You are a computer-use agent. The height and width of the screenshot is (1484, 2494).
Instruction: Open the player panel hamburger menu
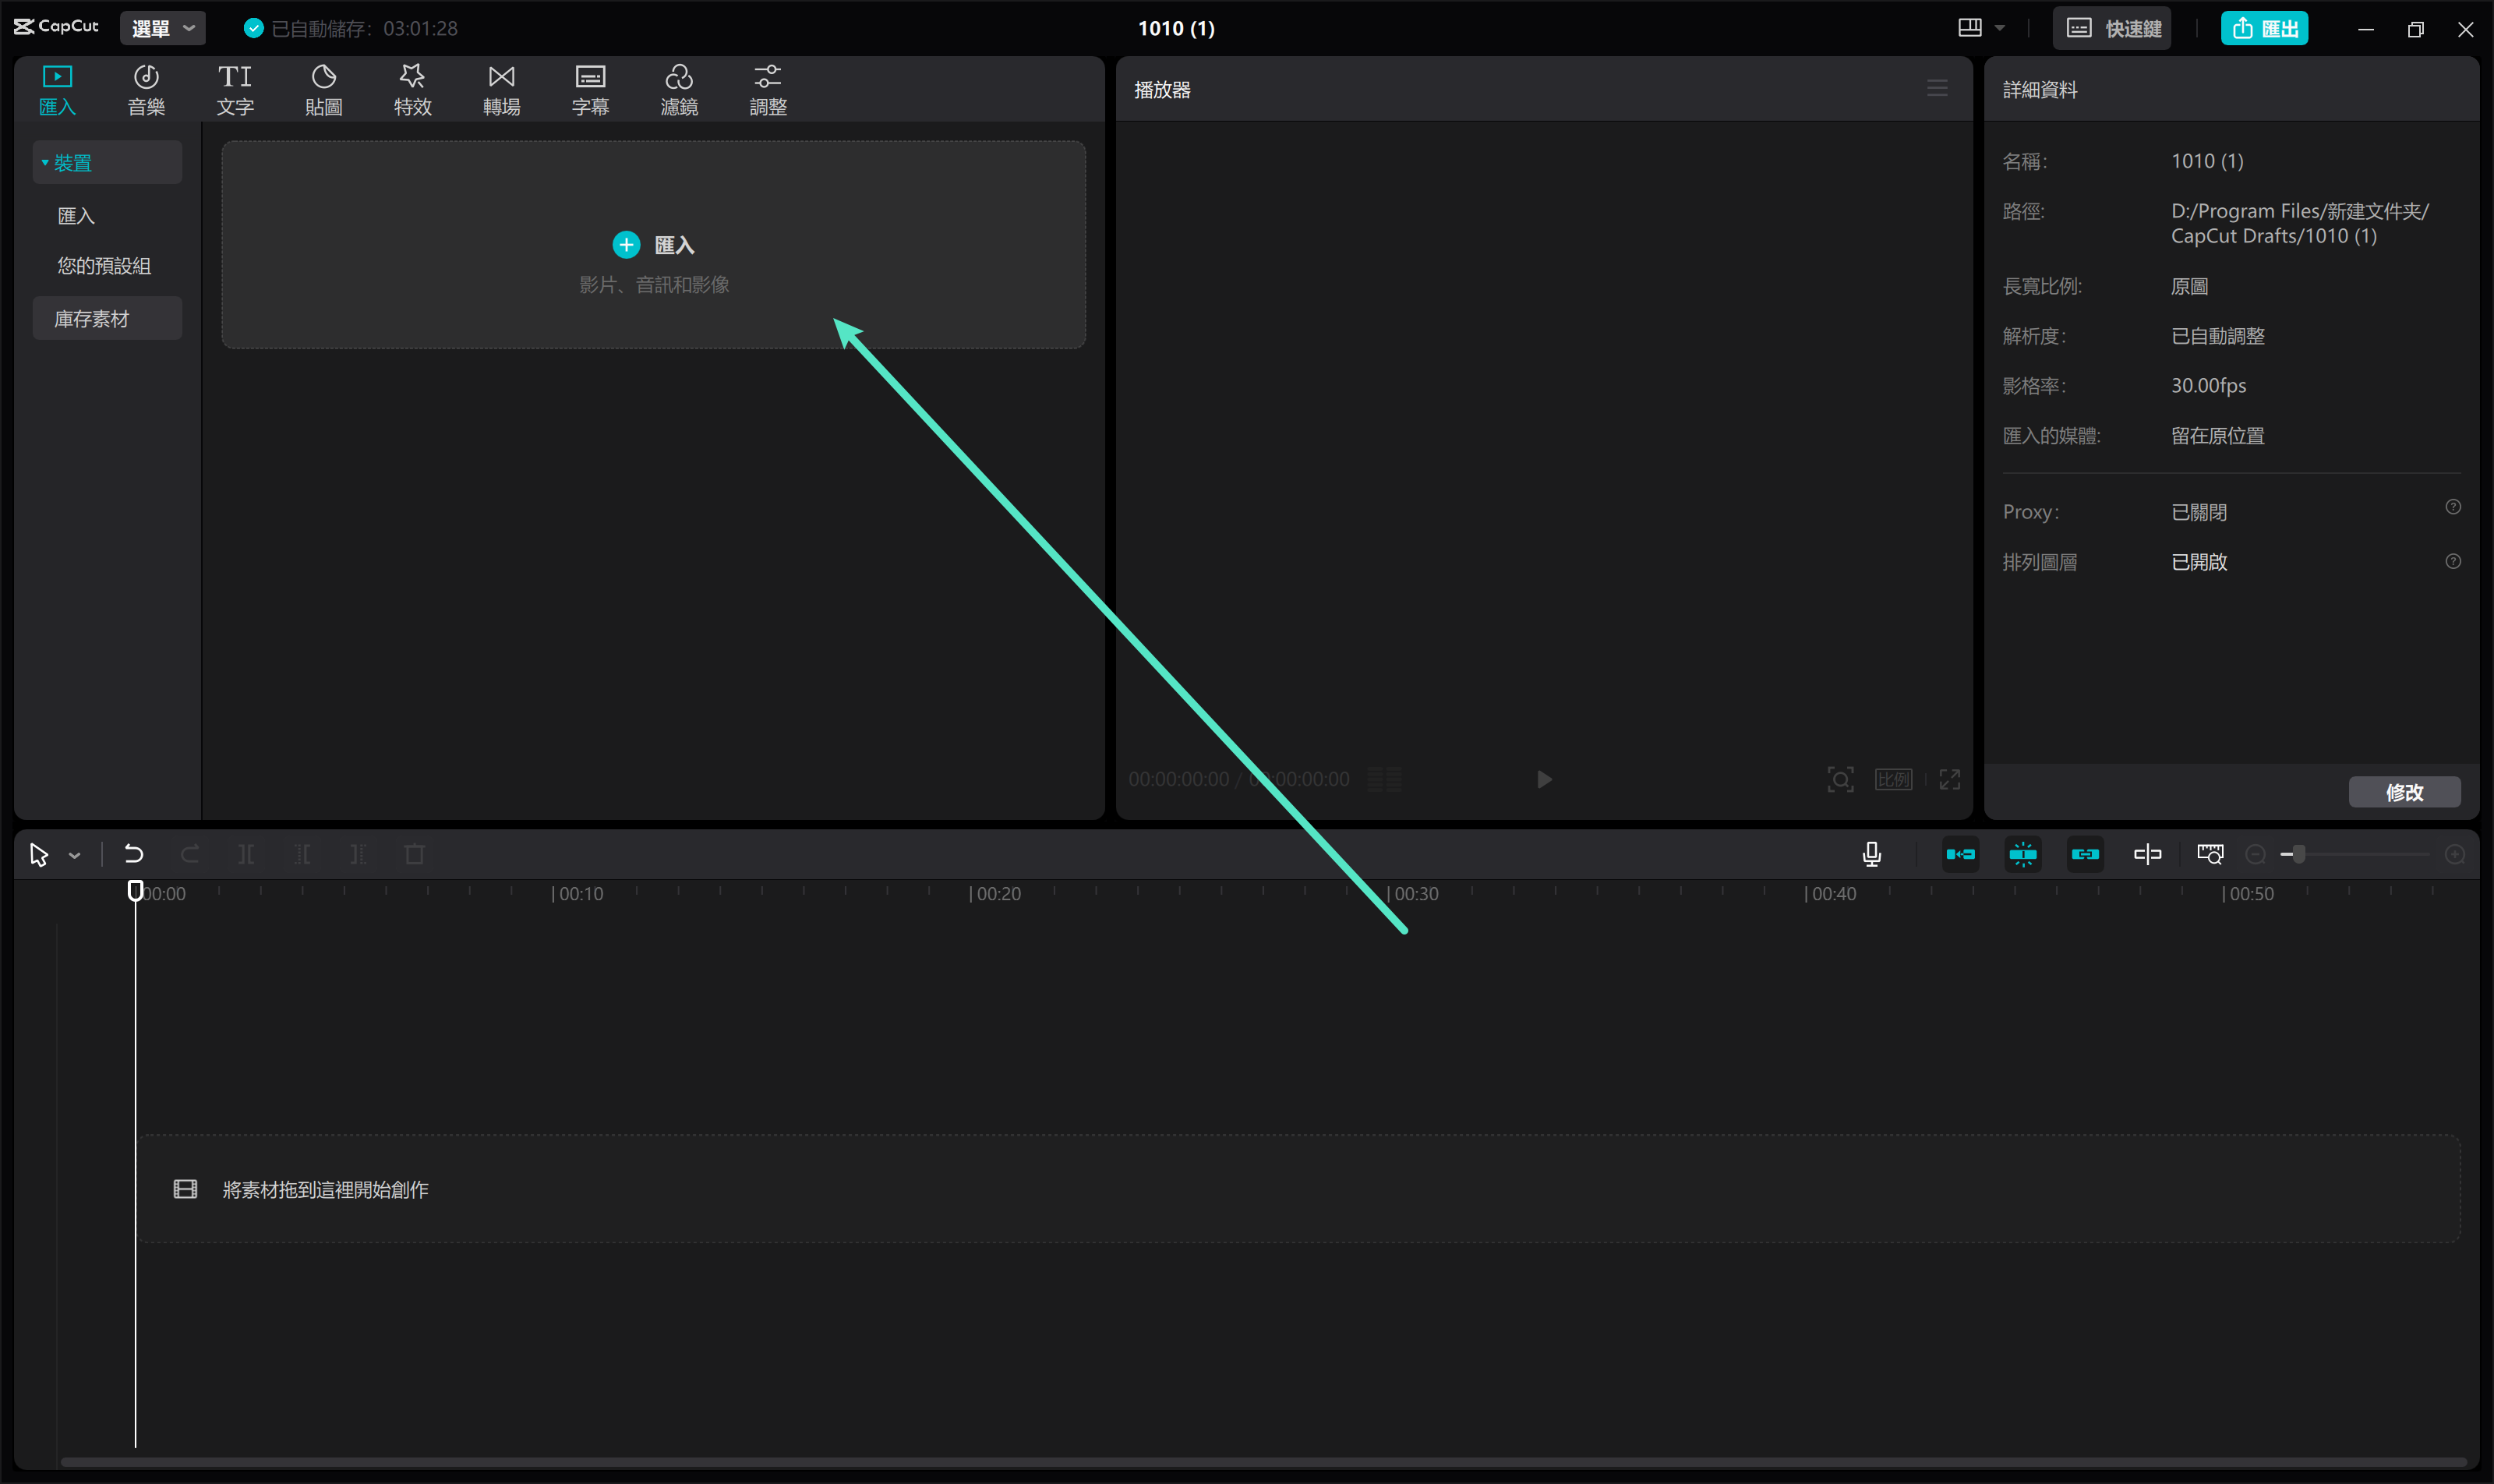(x=1937, y=89)
